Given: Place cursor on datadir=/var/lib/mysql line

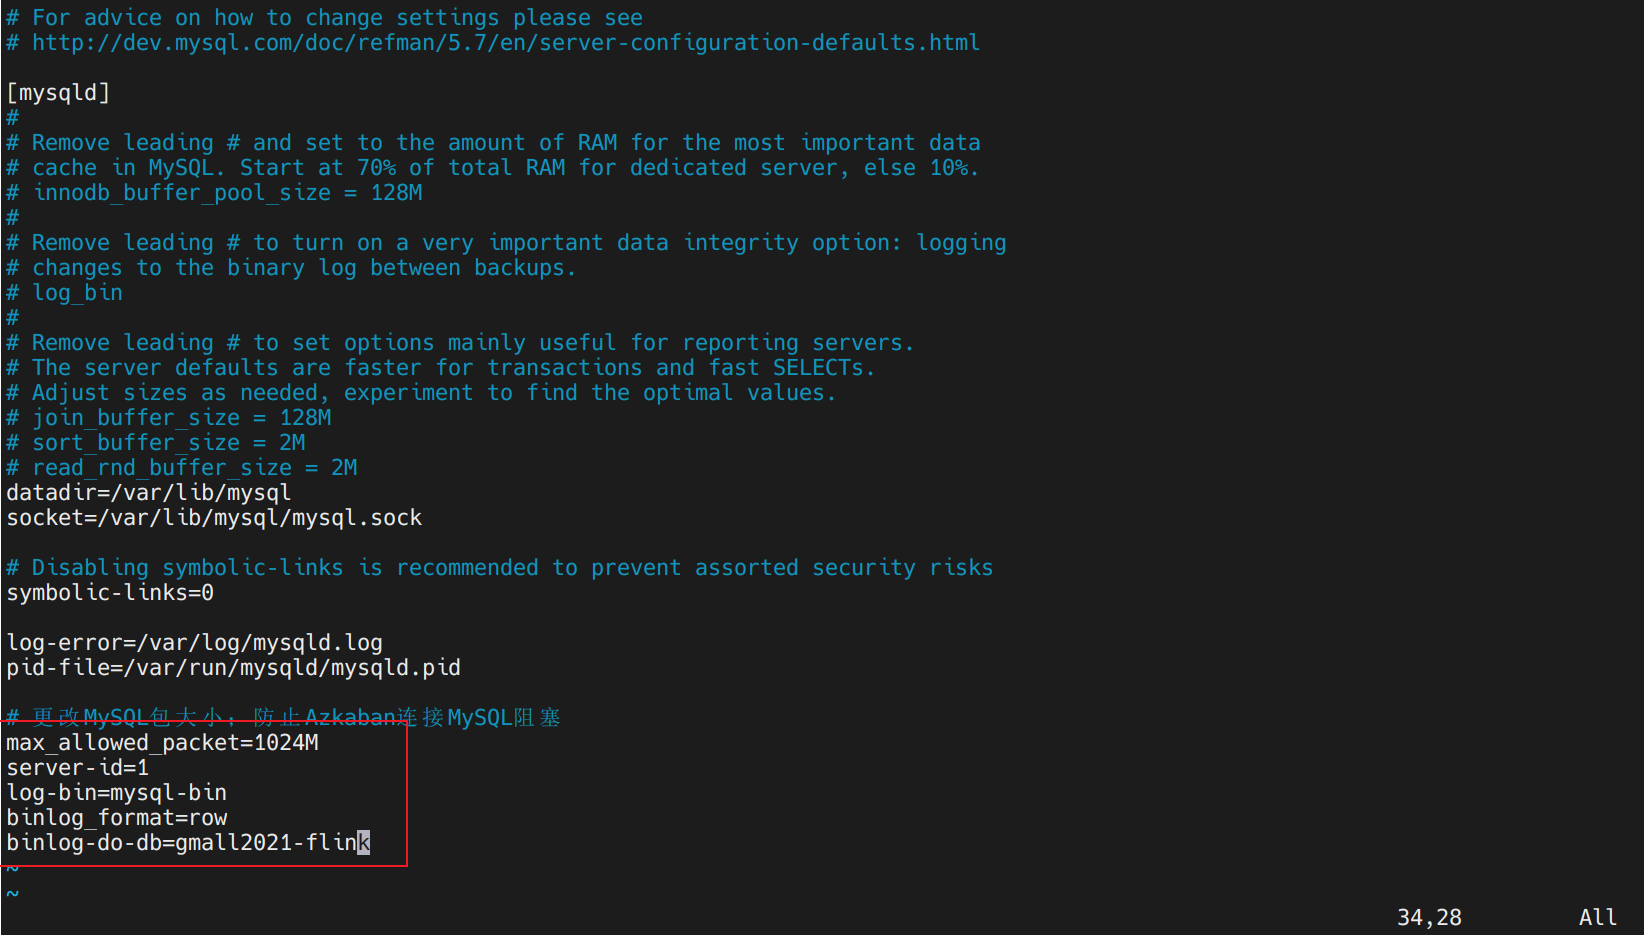Looking at the screenshot, I should tap(149, 493).
